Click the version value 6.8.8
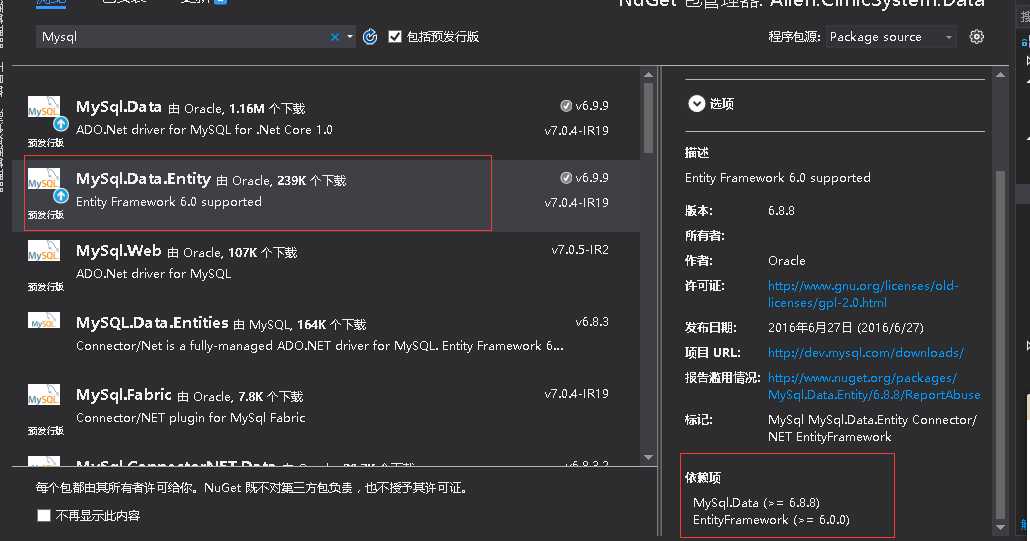 point(781,211)
